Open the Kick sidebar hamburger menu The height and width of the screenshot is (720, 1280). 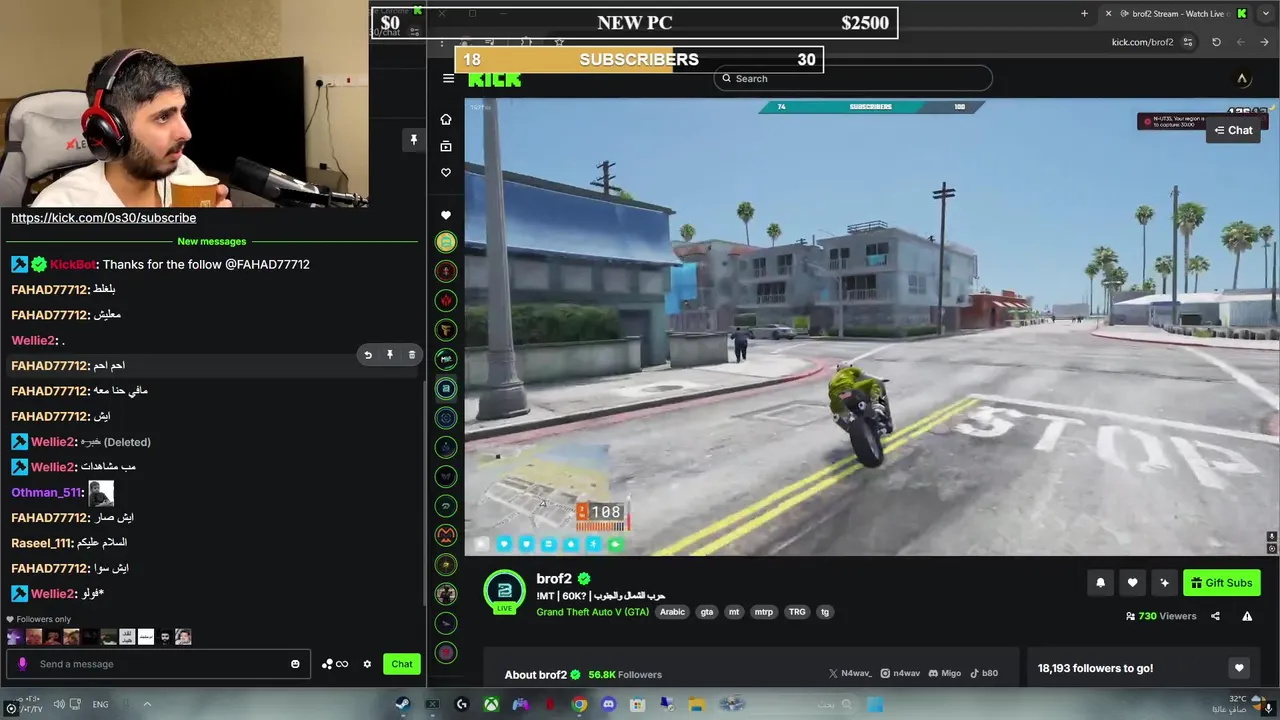(x=448, y=78)
